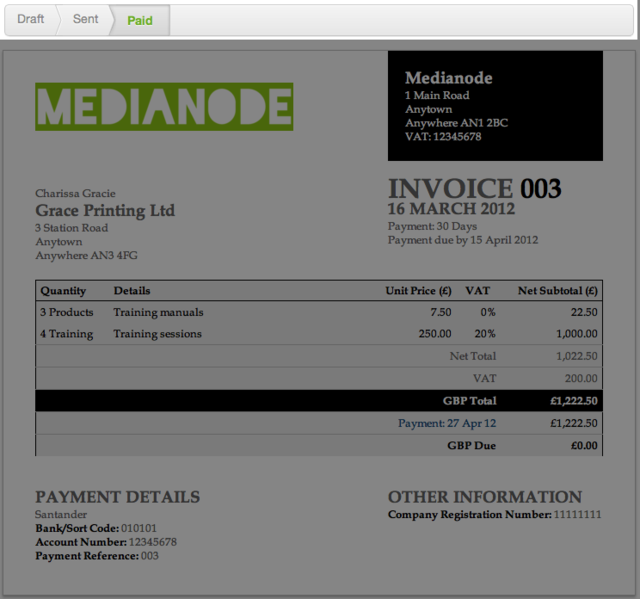
Task: Click the Medianode company name in black box
Action: click(449, 78)
